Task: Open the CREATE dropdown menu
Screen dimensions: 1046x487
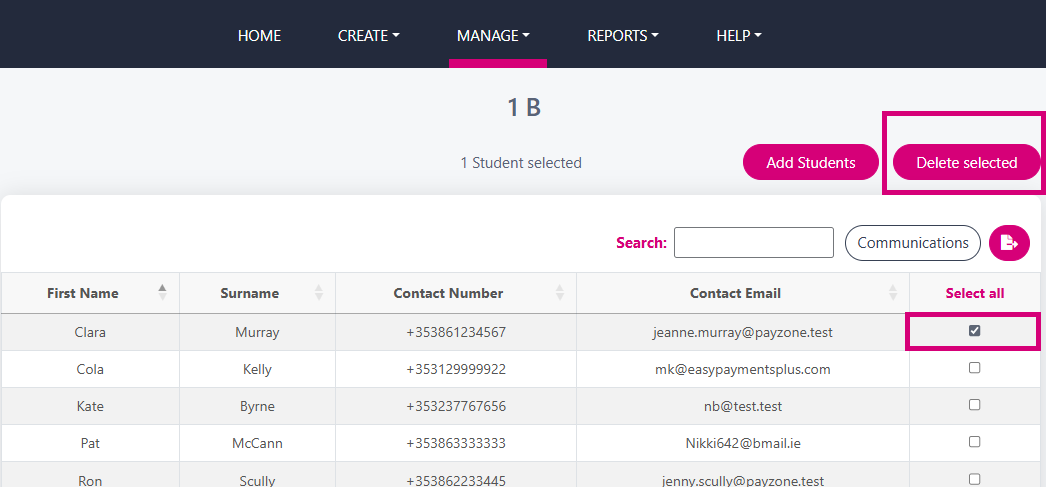Action: (x=368, y=35)
